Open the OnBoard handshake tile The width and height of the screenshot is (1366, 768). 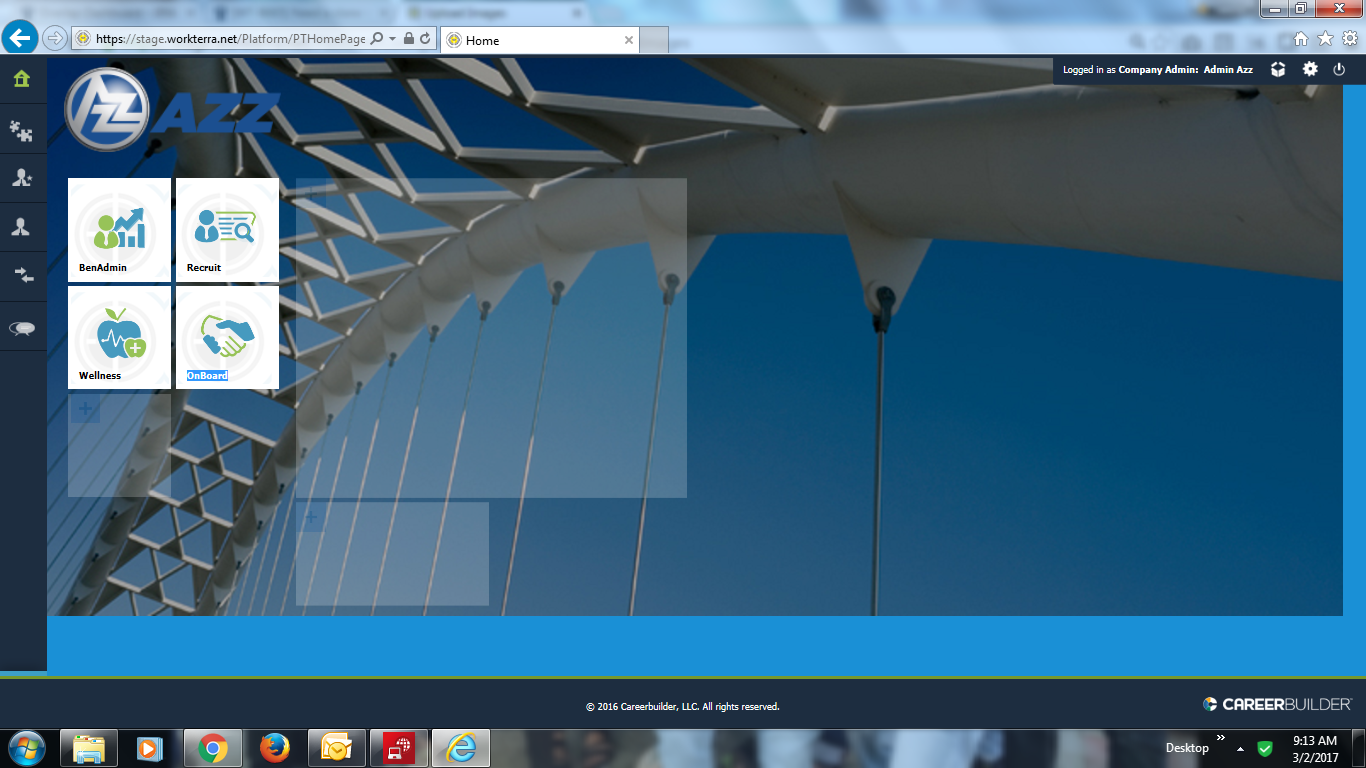[x=227, y=337]
